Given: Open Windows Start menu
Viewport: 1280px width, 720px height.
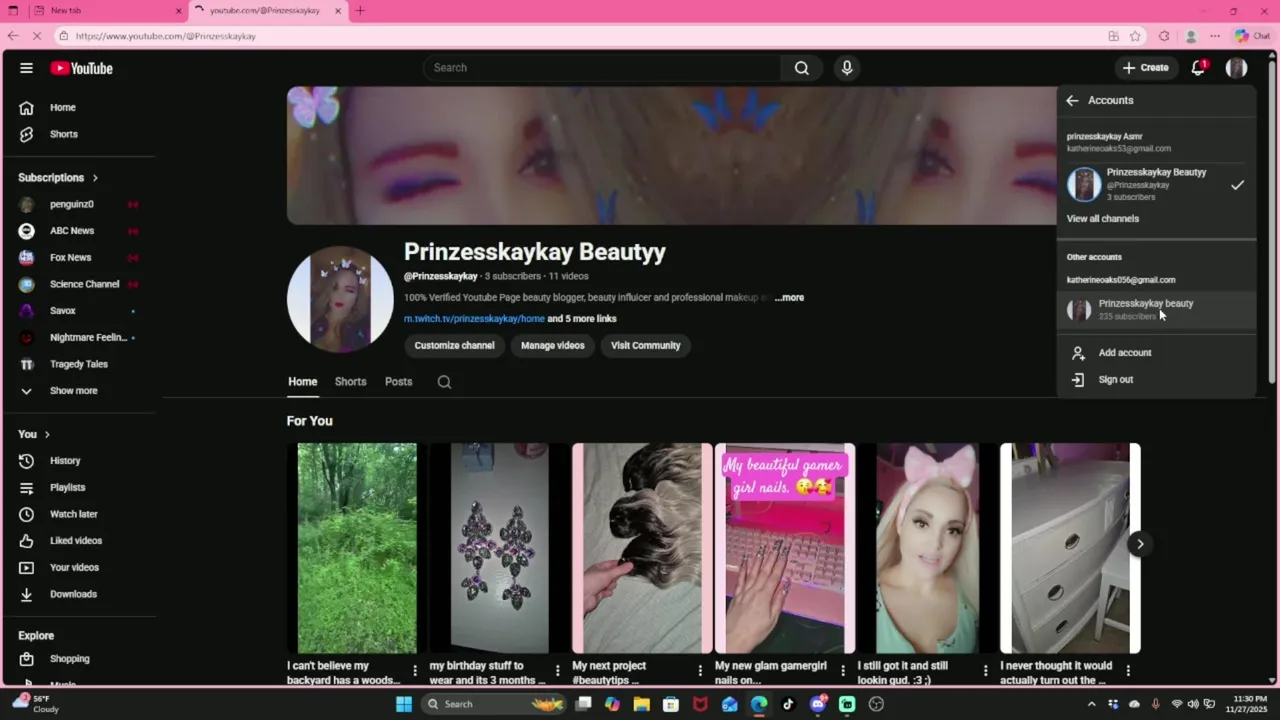Looking at the screenshot, I should click(404, 704).
